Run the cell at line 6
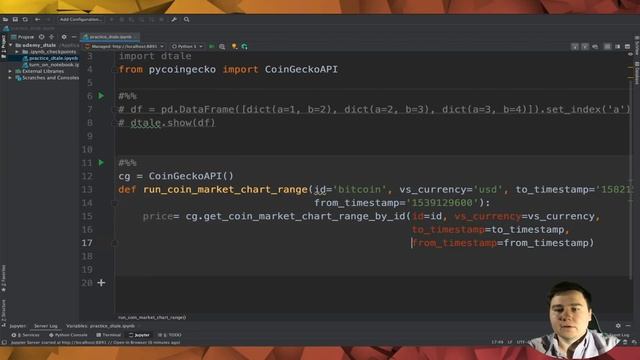This screenshot has height=360, width=640. point(101,96)
